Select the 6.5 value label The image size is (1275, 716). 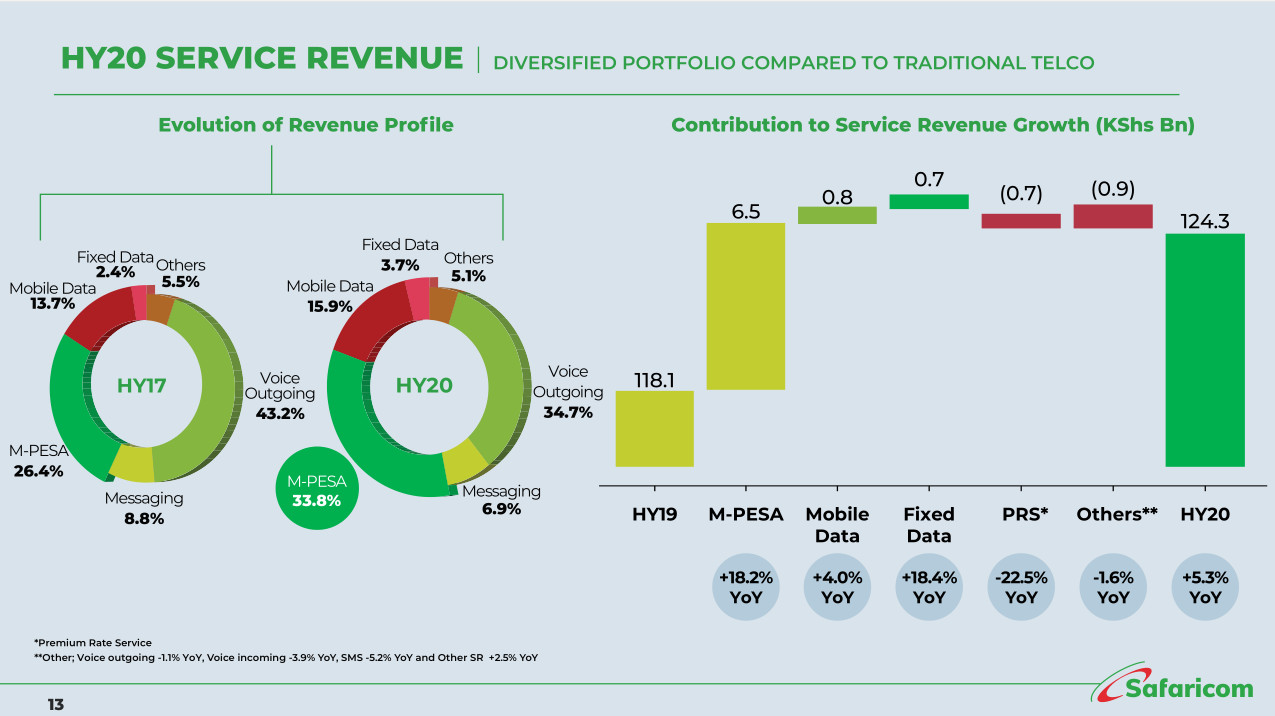point(746,211)
